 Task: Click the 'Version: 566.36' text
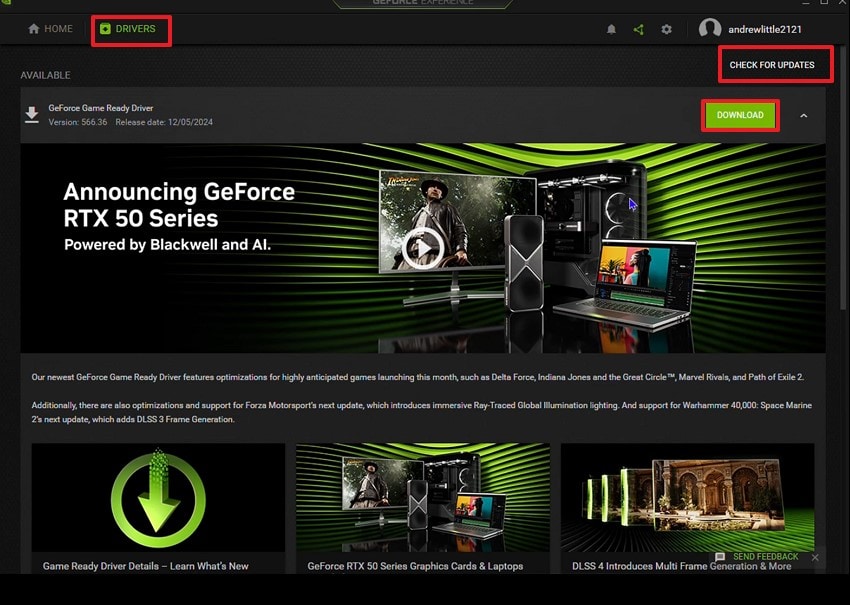[78, 122]
